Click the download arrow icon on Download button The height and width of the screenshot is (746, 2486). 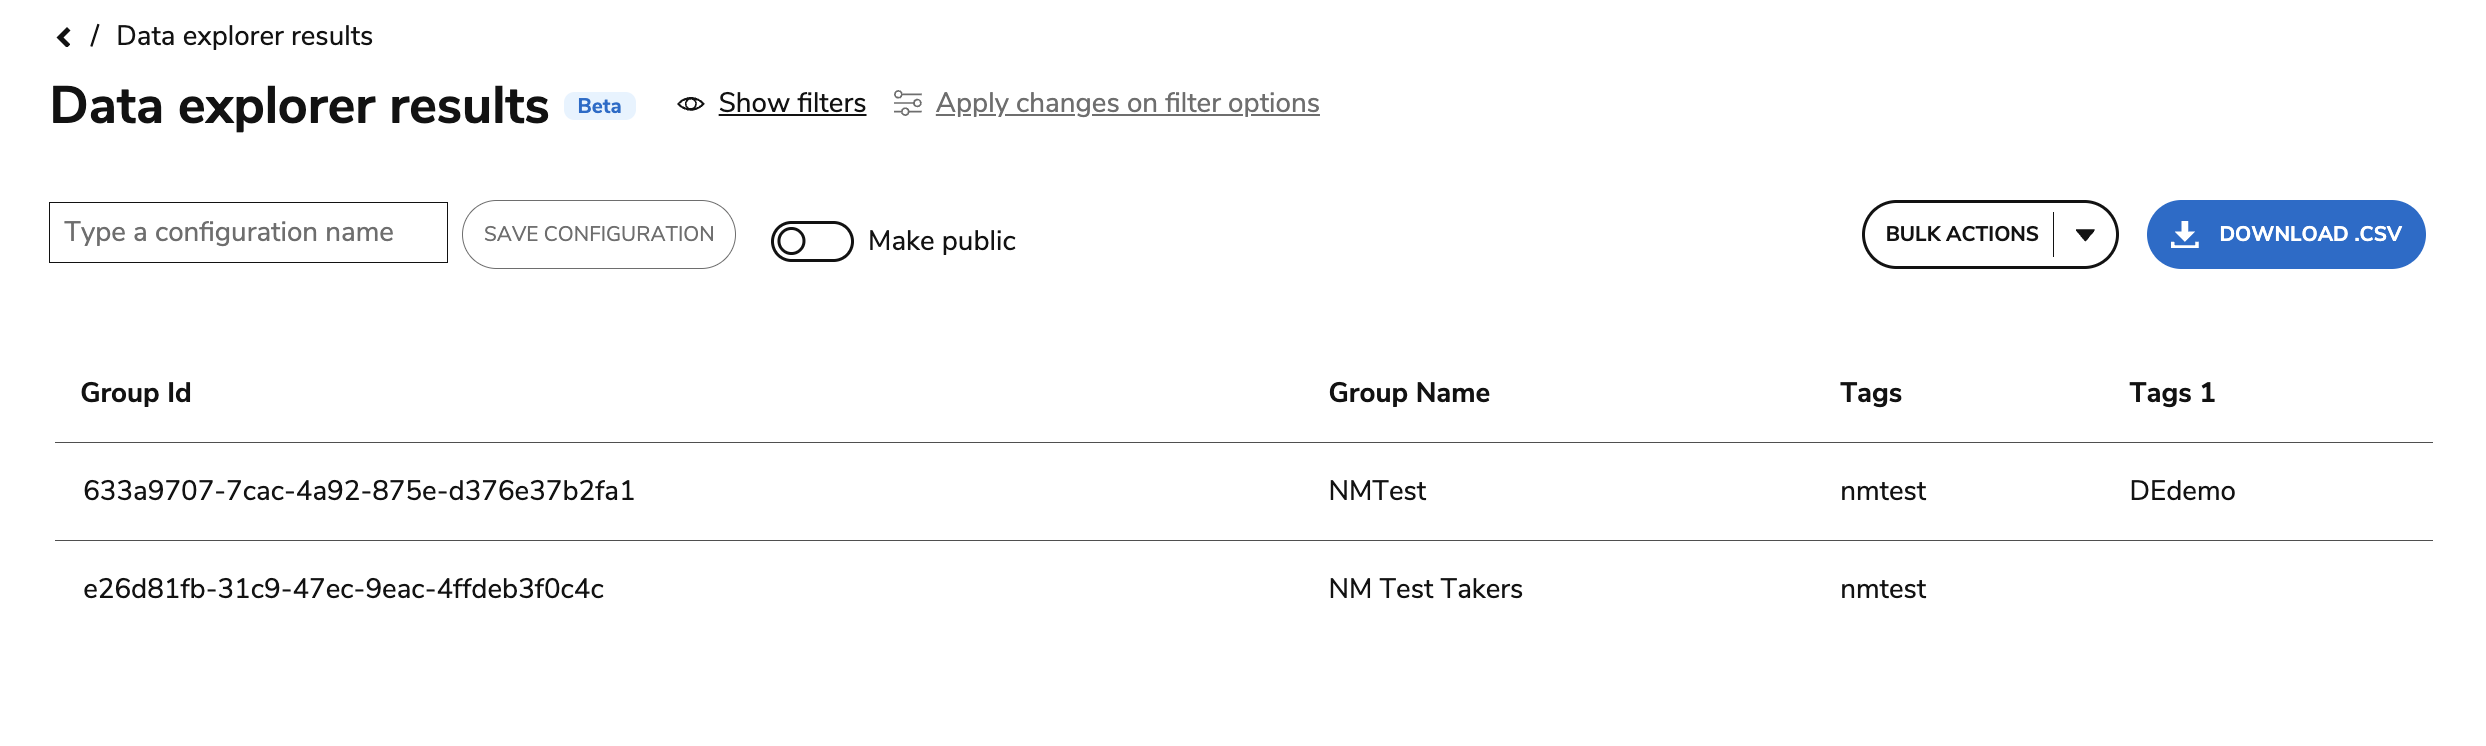(2185, 234)
